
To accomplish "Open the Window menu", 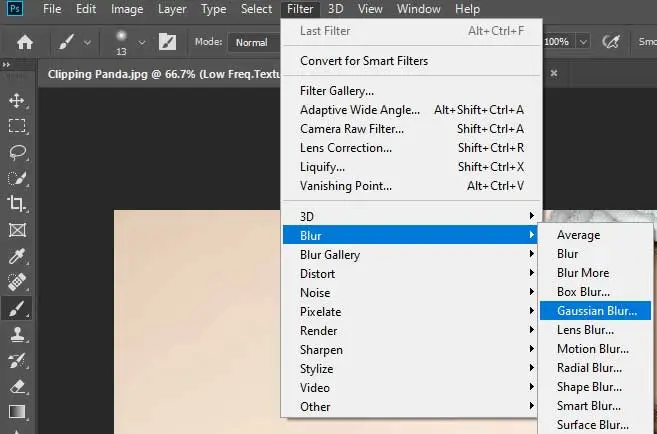I will coord(419,9).
